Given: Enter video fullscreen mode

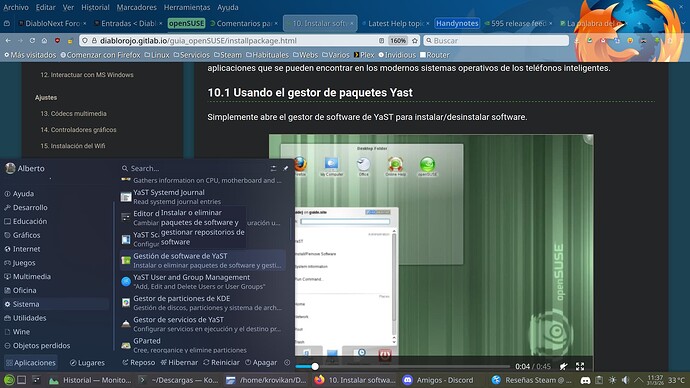Looking at the screenshot, I should pyautogui.click(x=580, y=366).
